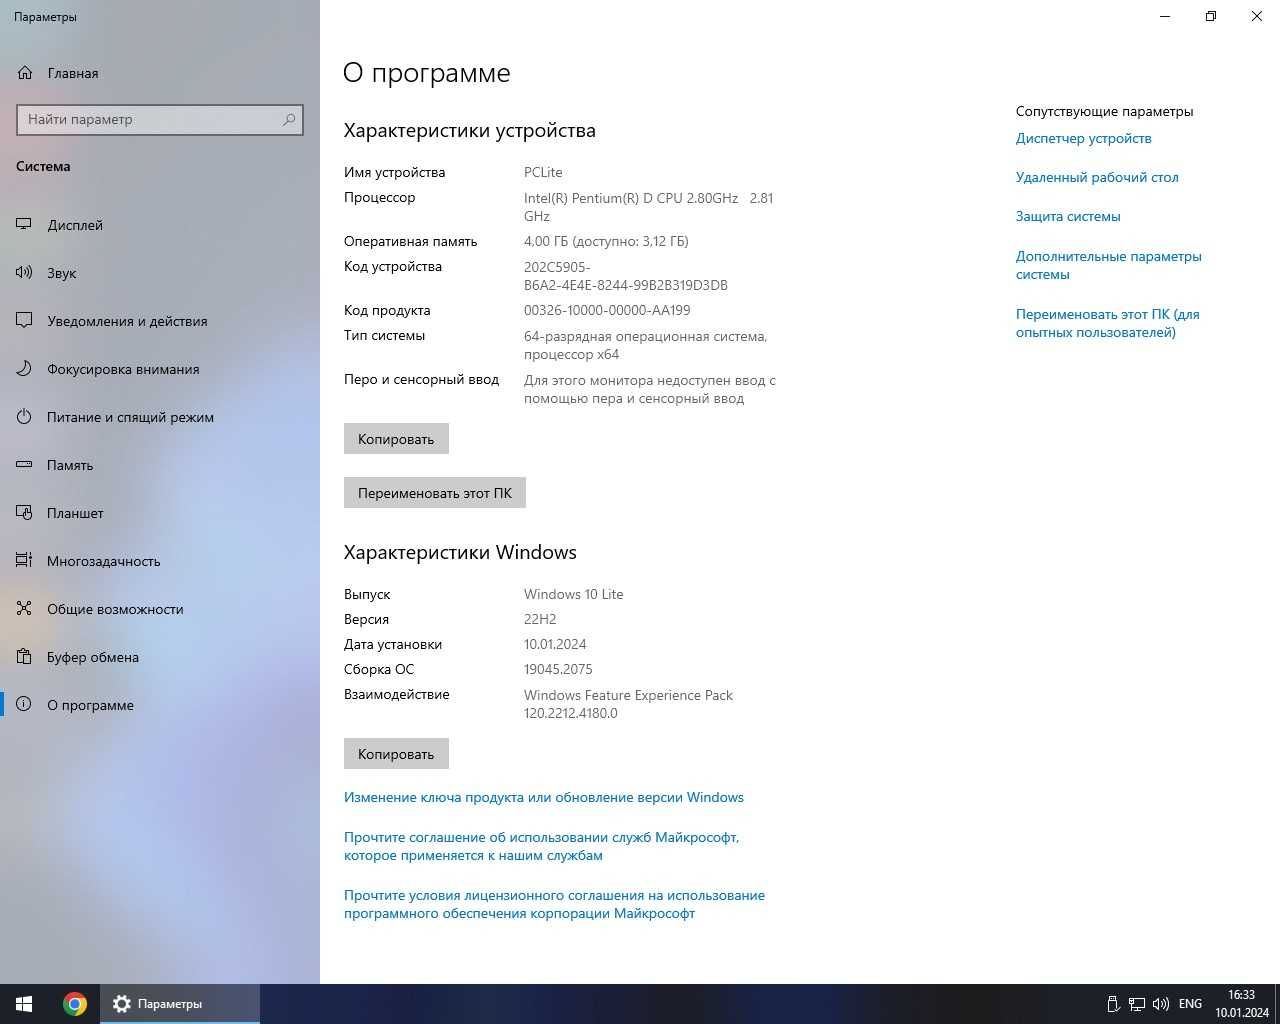The height and width of the screenshot is (1024, 1280).
Task: Open the Диспетчер устройств link
Action: pyautogui.click(x=1083, y=138)
